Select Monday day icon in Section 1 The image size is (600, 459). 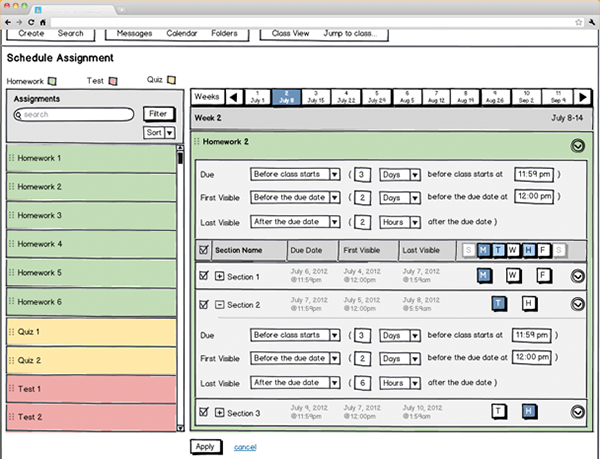pyautogui.click(x=484, y=275)
